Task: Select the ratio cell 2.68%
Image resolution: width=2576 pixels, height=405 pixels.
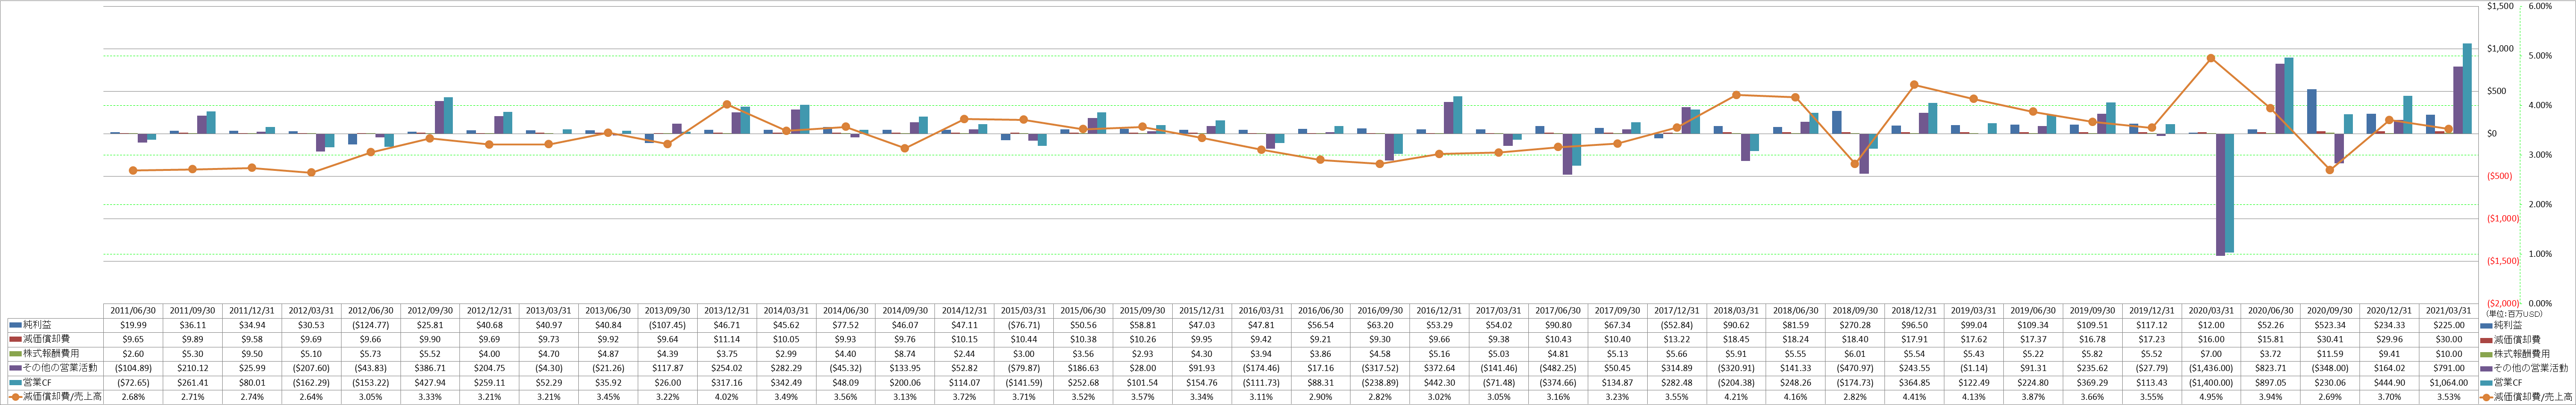Action: 133,396
